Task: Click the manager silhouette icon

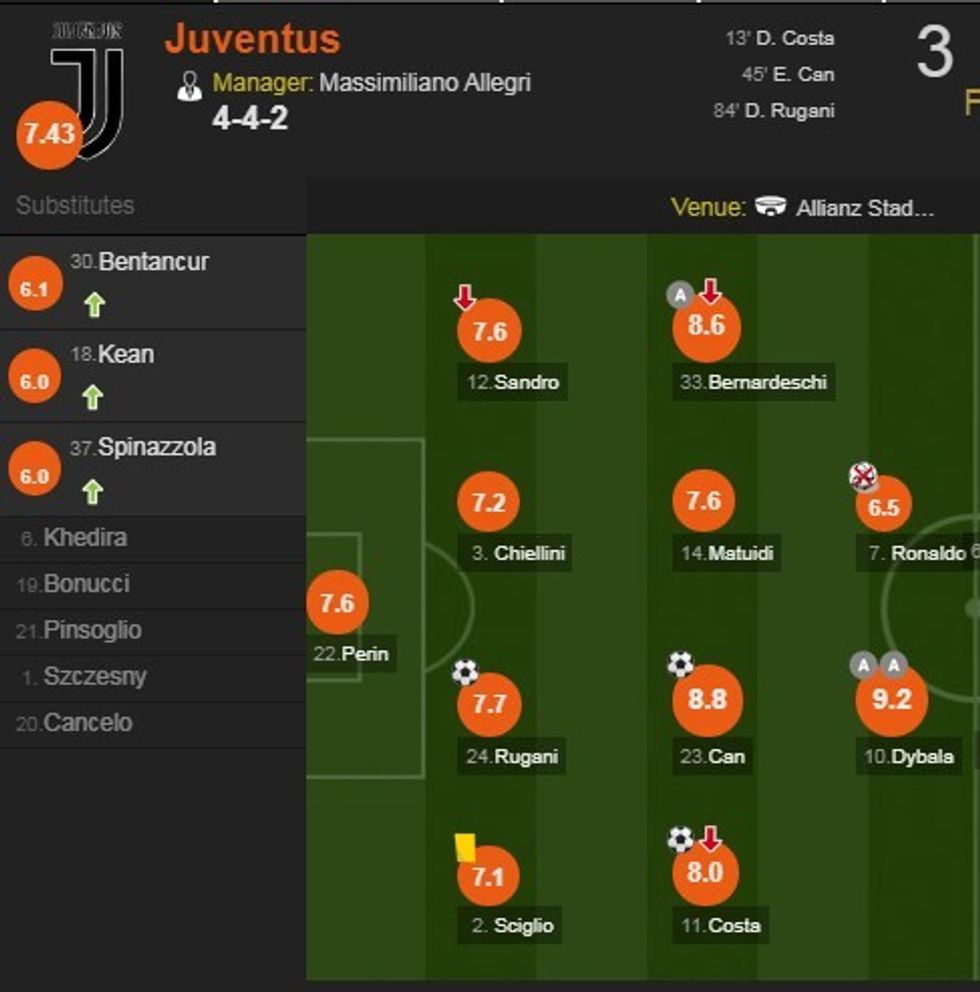Action: click(x=189, y=85)
